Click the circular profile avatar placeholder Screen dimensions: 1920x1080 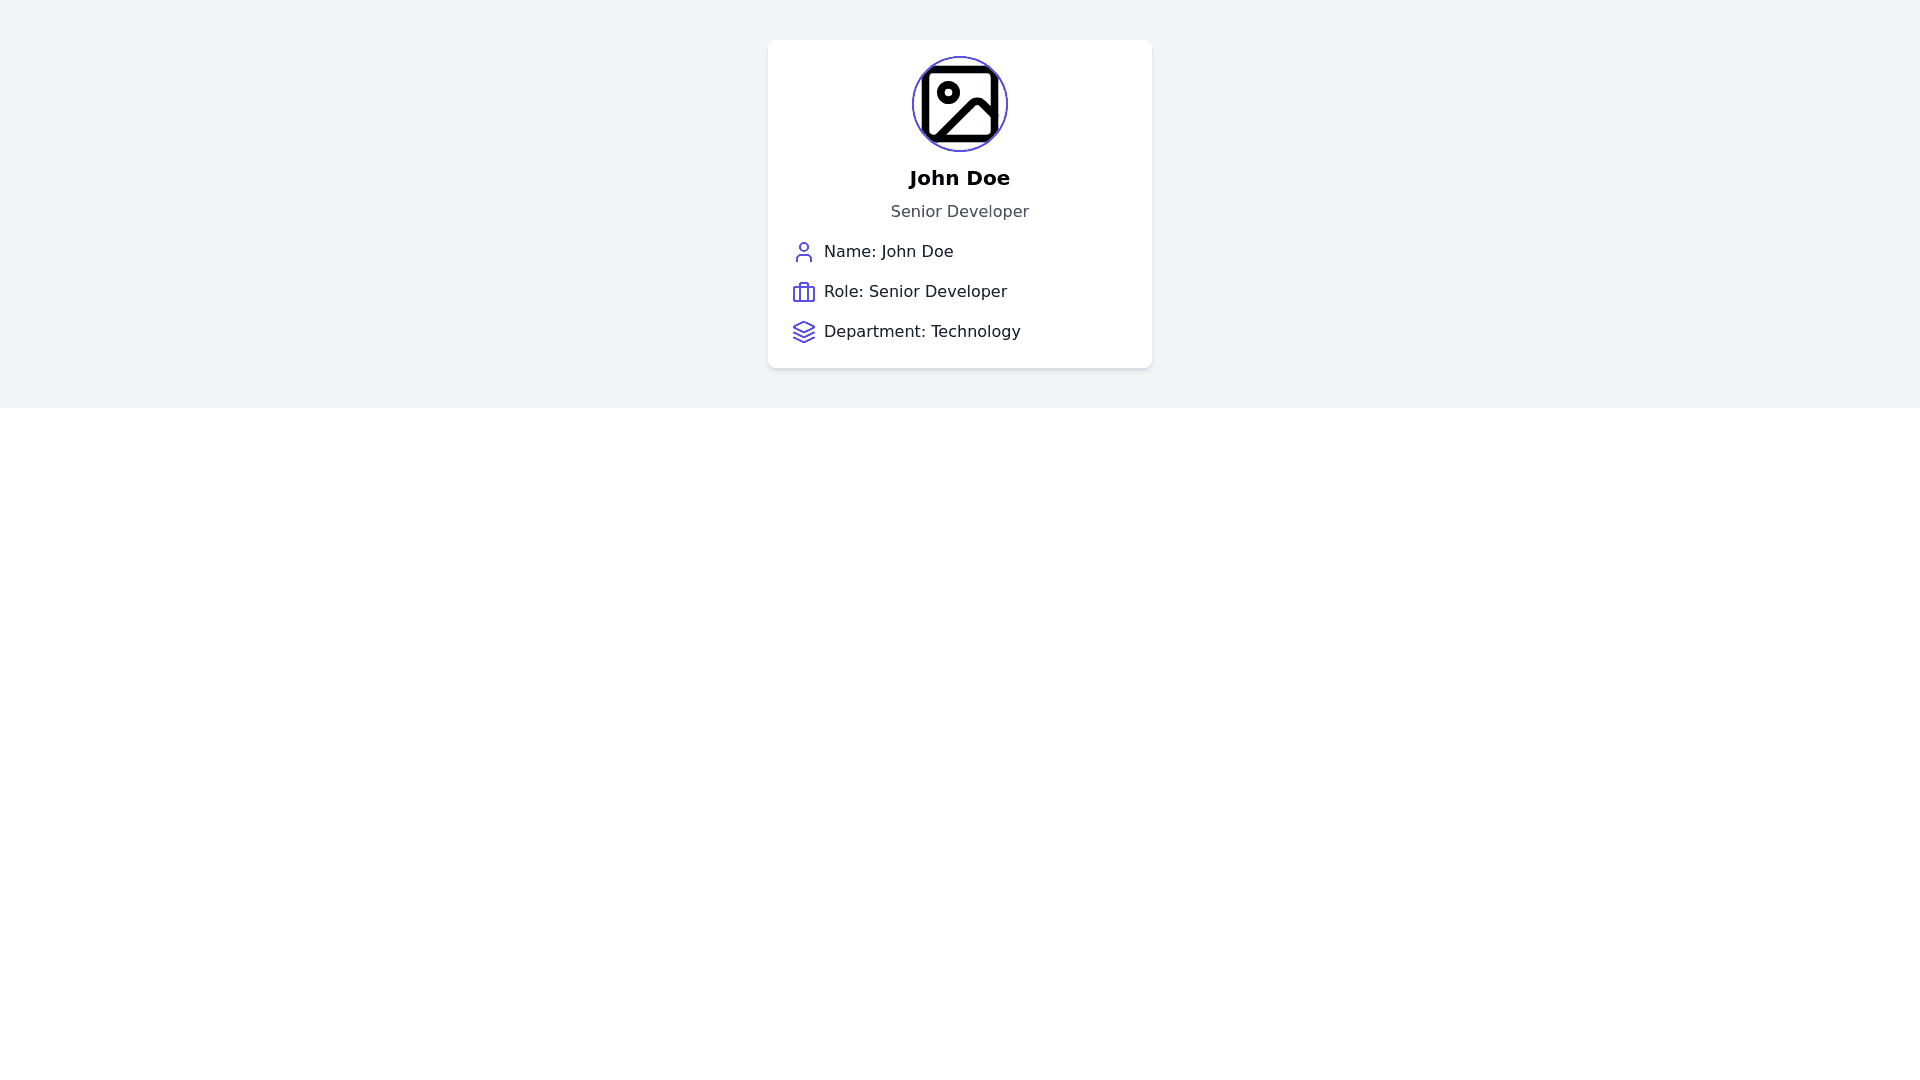pos(960,104)
